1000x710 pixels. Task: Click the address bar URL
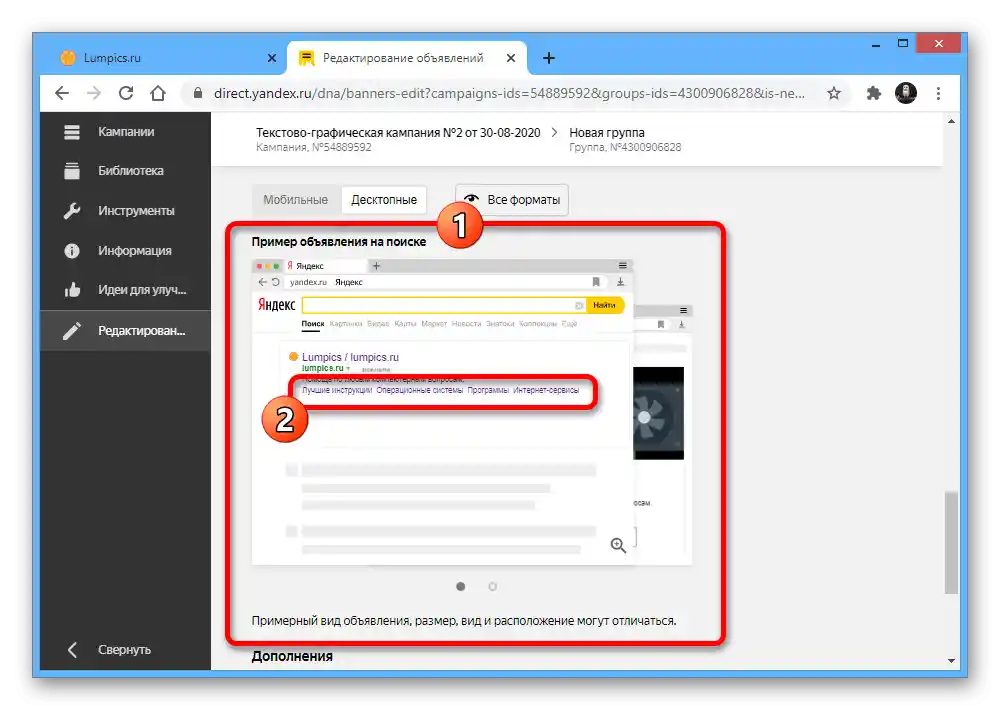coord(509,93)
